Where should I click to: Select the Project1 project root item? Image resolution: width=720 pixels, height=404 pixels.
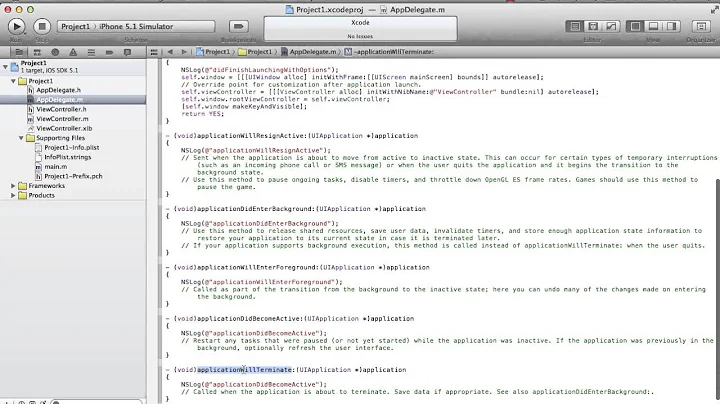pos(73,67)
